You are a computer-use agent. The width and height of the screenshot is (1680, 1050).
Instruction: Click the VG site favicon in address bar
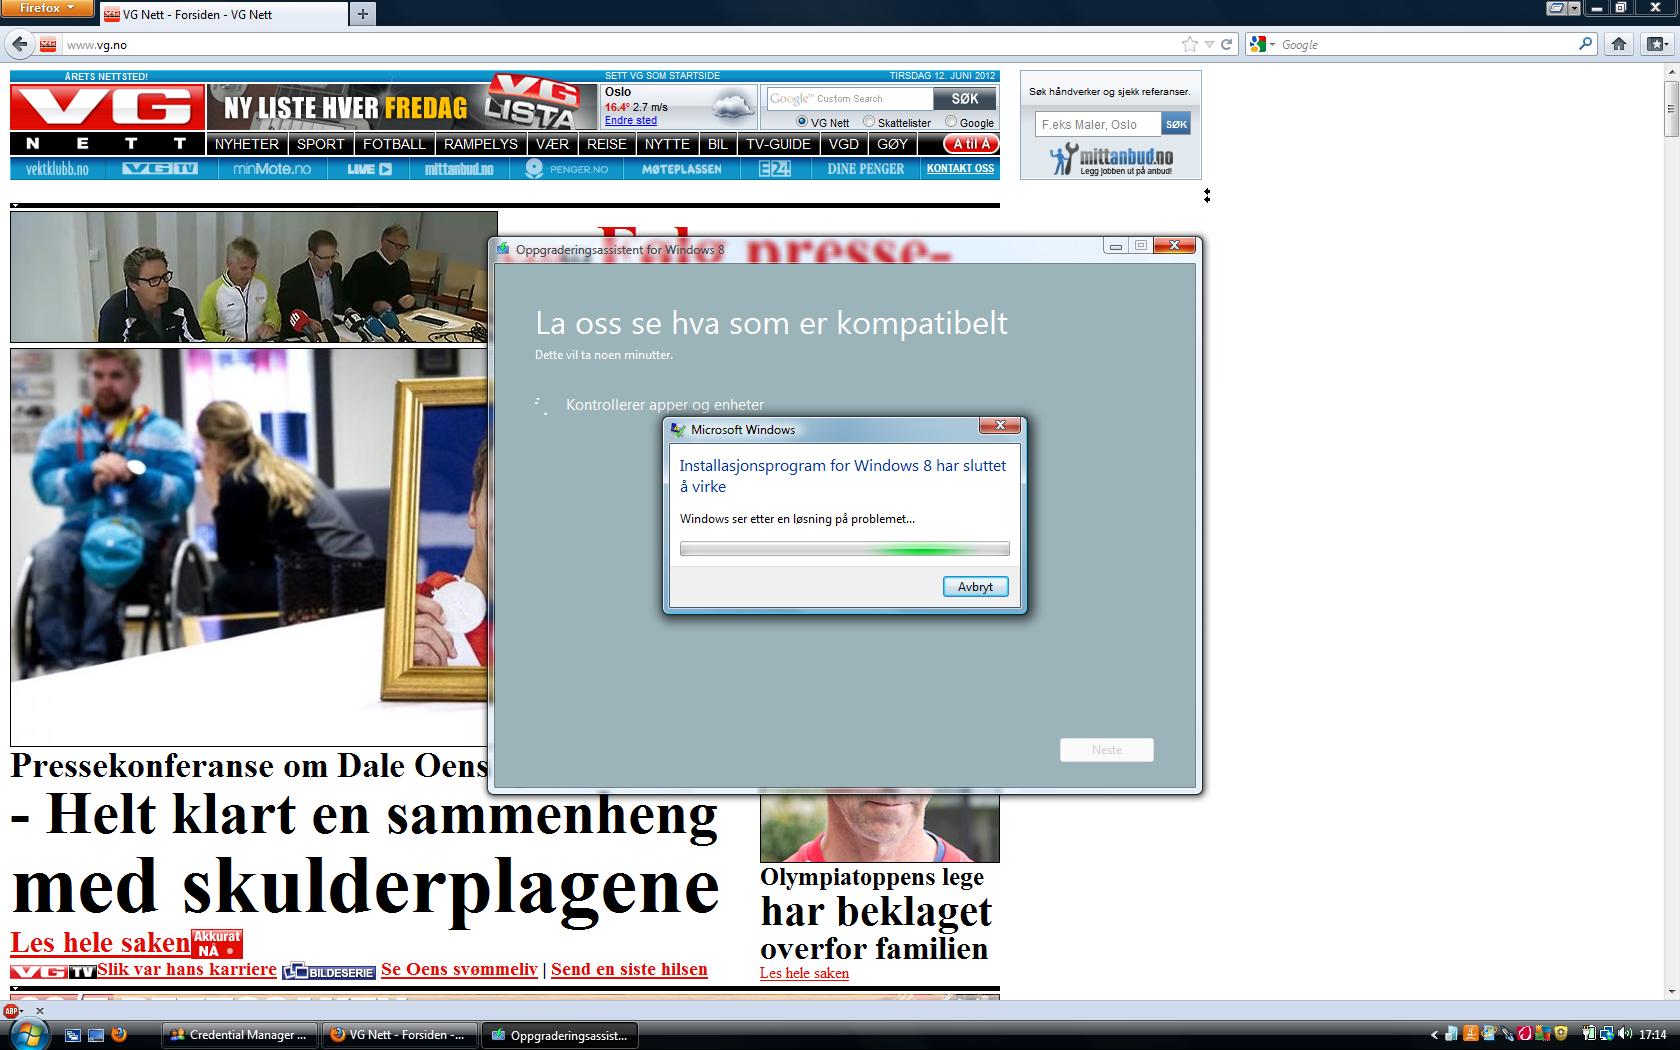(48, 45)
